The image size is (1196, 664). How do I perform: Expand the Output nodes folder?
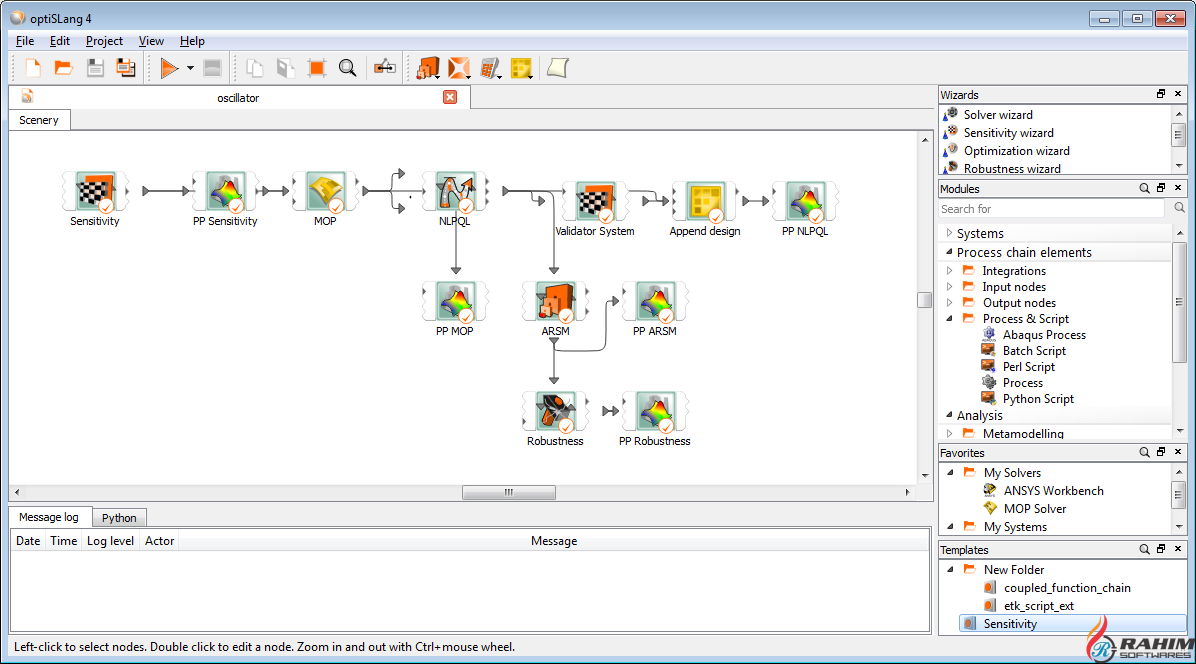949,303
